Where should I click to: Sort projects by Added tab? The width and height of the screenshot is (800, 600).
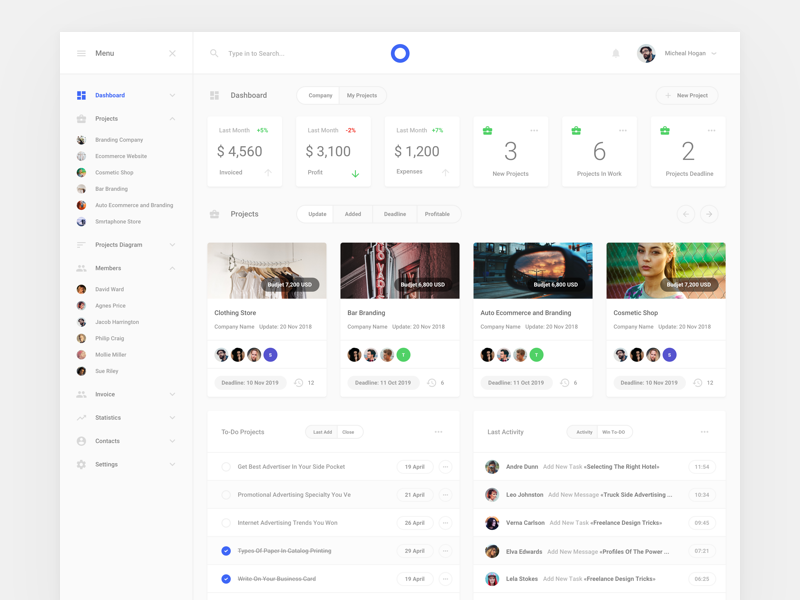click(353, 214)
